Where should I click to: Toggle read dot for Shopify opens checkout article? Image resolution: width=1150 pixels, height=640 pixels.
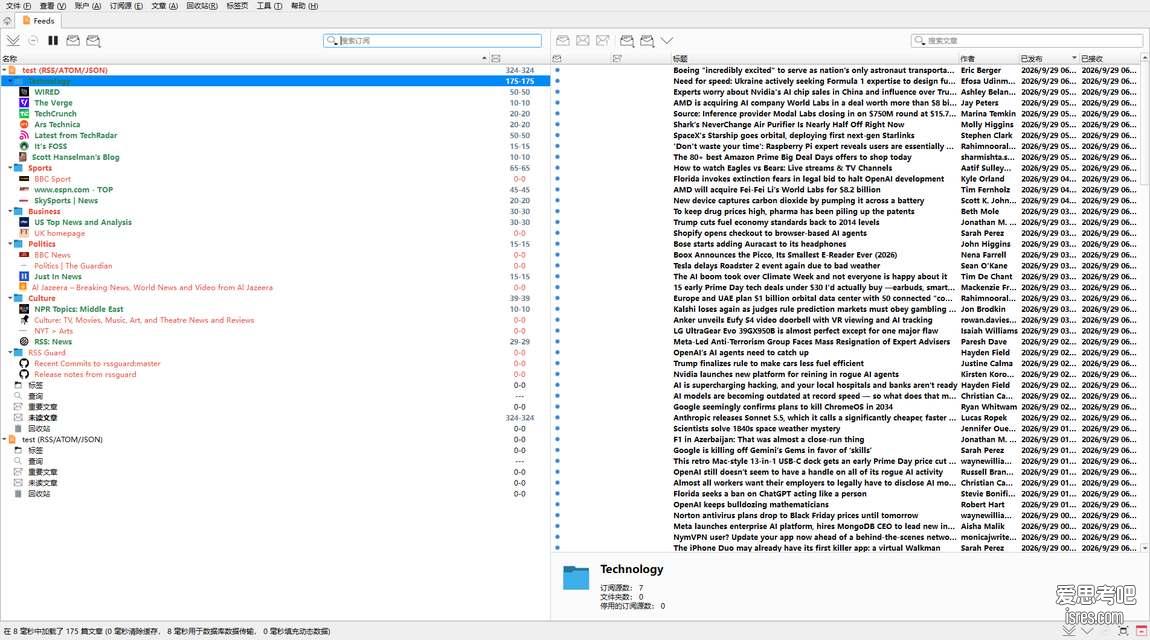pos(557,233)
